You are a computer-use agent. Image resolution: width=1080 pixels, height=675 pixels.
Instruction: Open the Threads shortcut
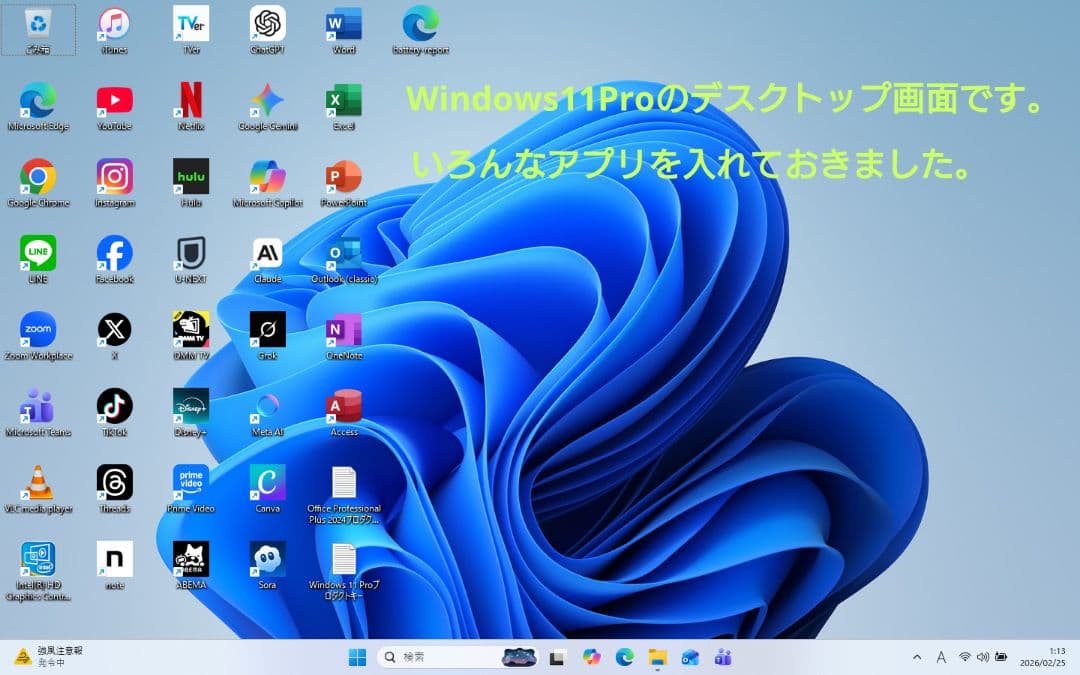coord(114,488)
